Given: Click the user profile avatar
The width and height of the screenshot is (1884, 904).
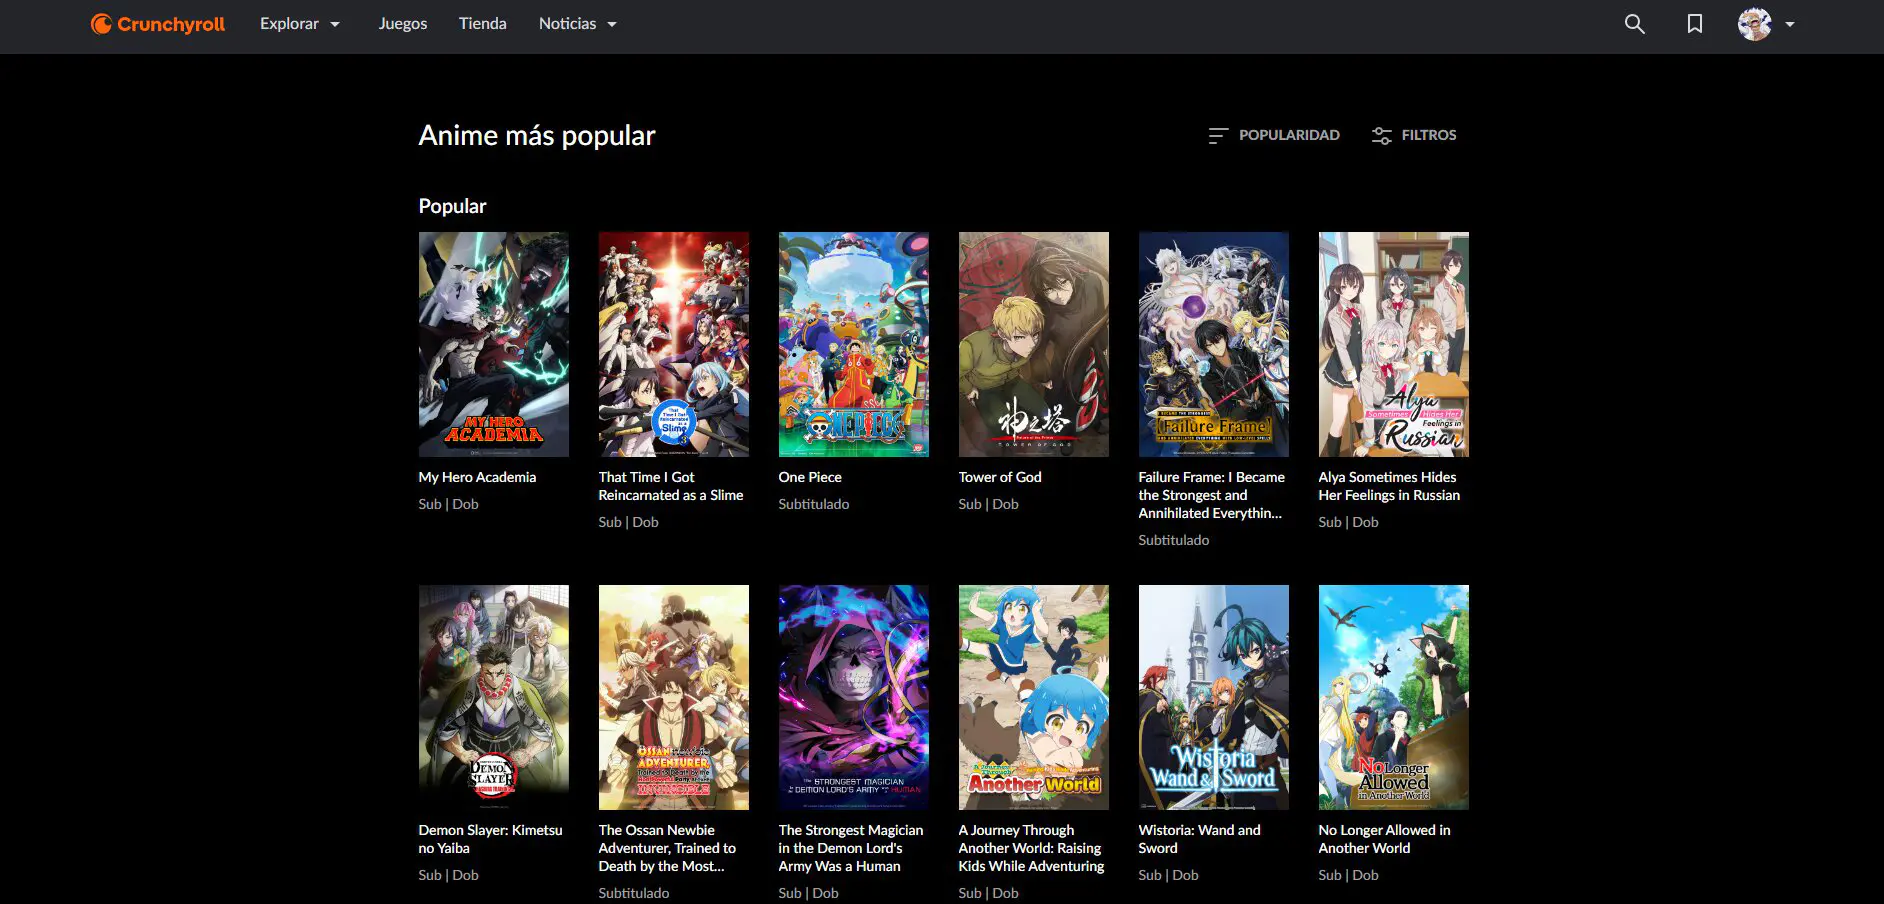Looking at the screenshot, I should coord(1754,24).
